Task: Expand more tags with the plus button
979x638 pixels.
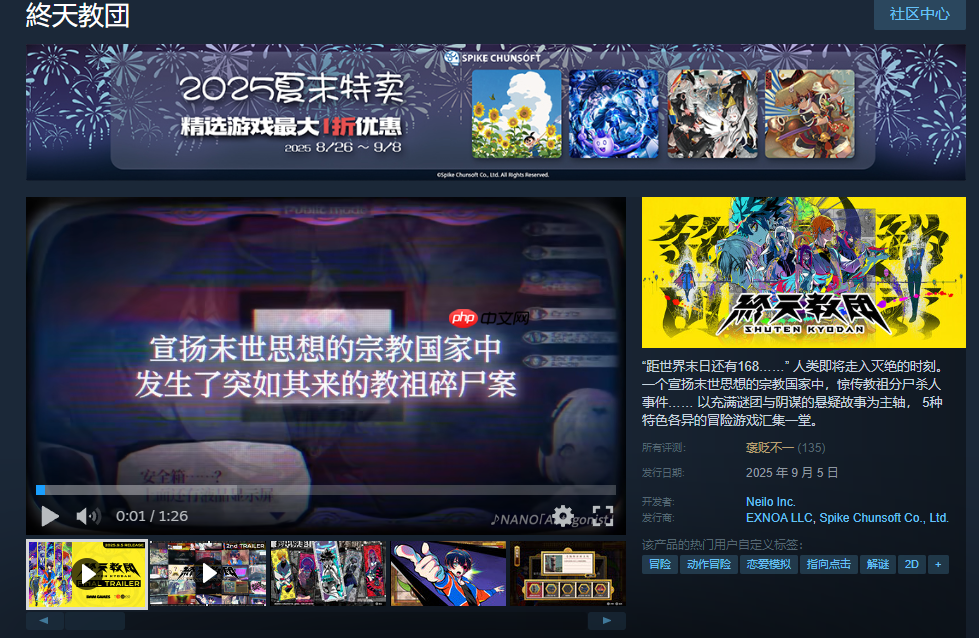Action: pos(937,564)
